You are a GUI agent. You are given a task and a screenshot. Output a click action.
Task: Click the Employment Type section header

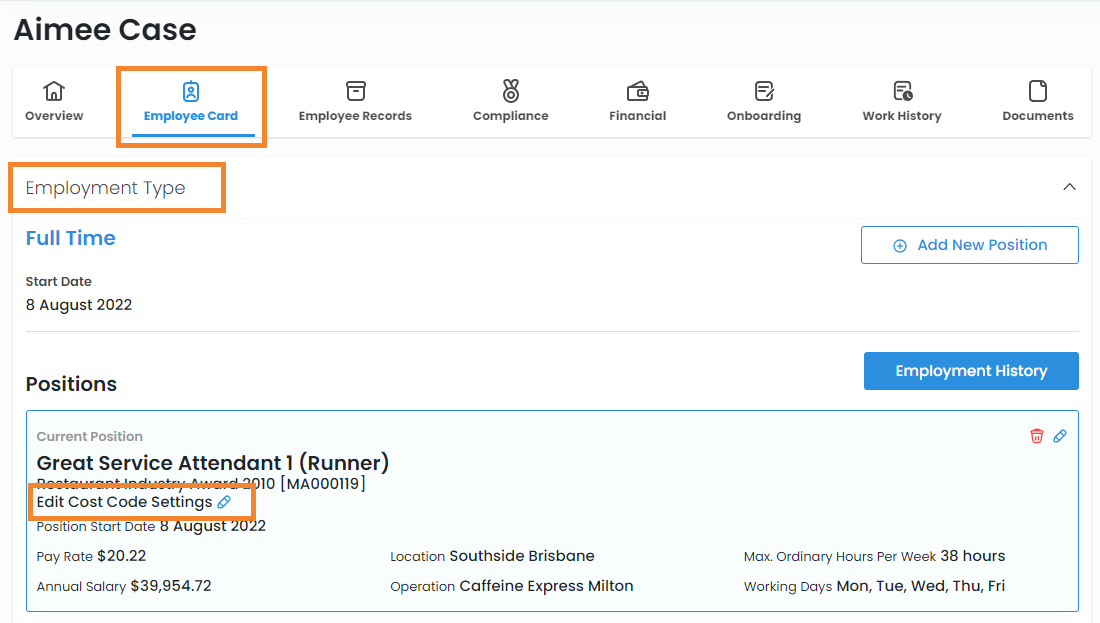pyautogui.click(x=105, y=188)
